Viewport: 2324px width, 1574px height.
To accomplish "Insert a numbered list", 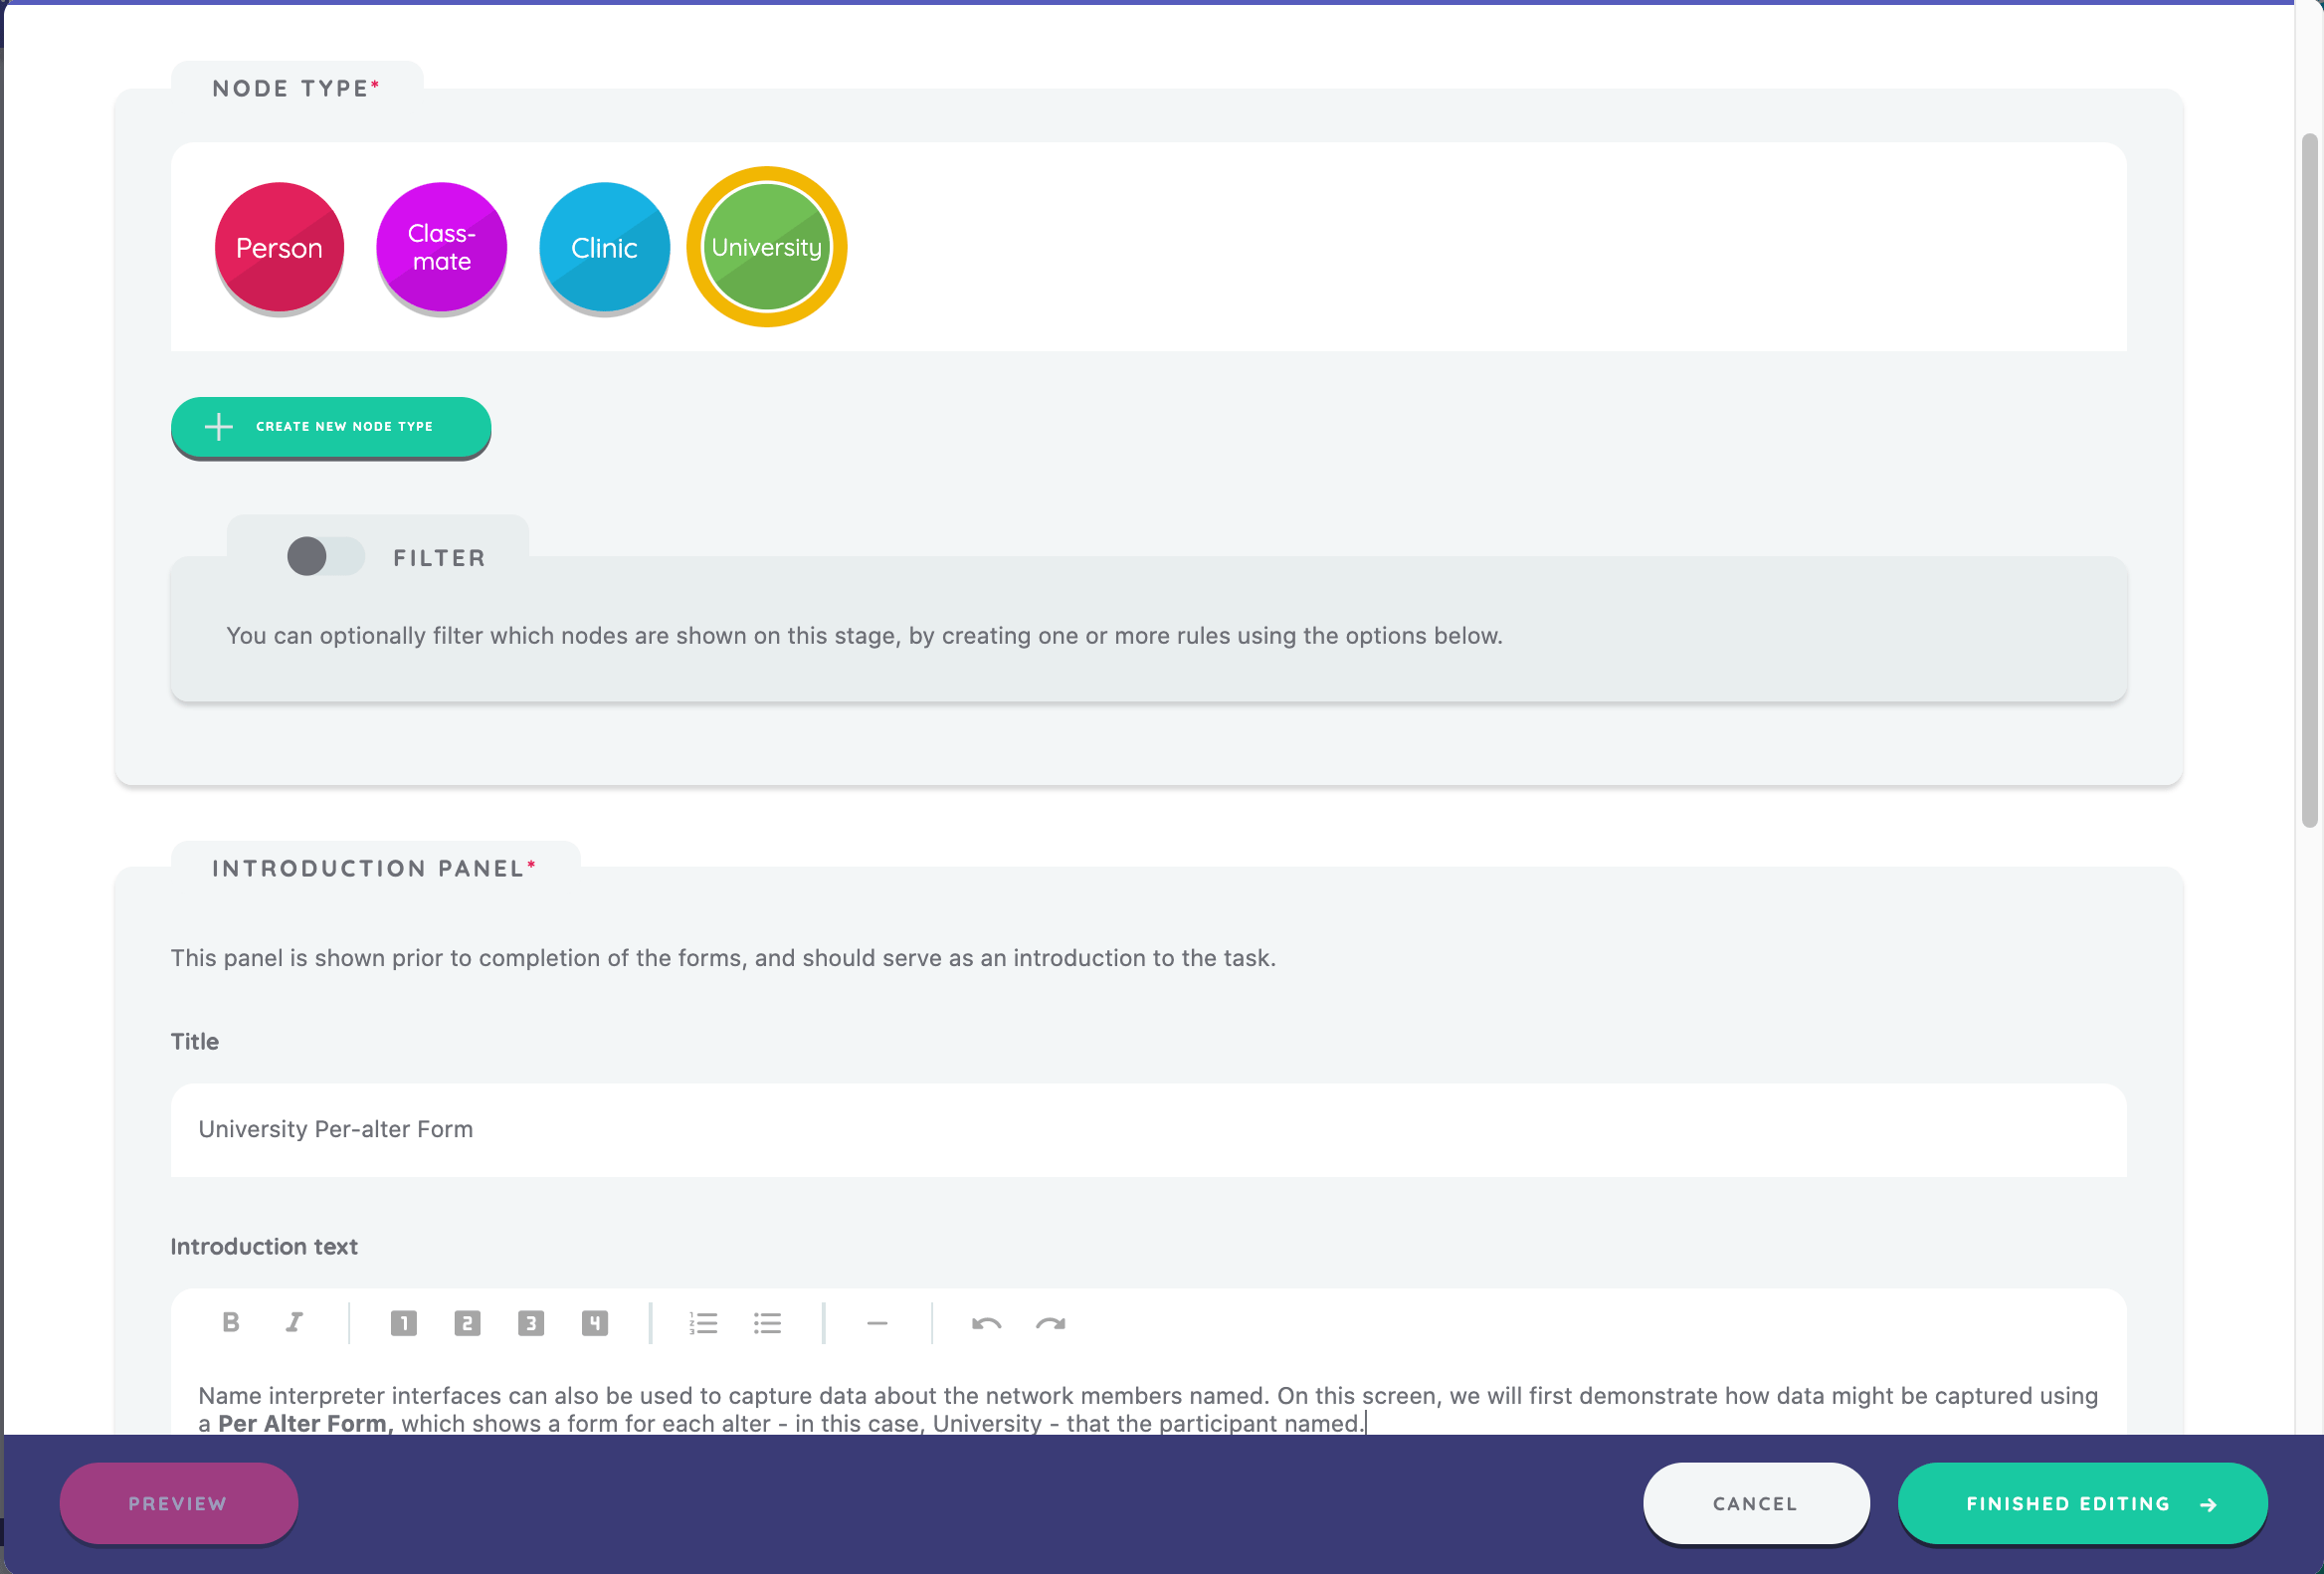I will click(703, 1323).
